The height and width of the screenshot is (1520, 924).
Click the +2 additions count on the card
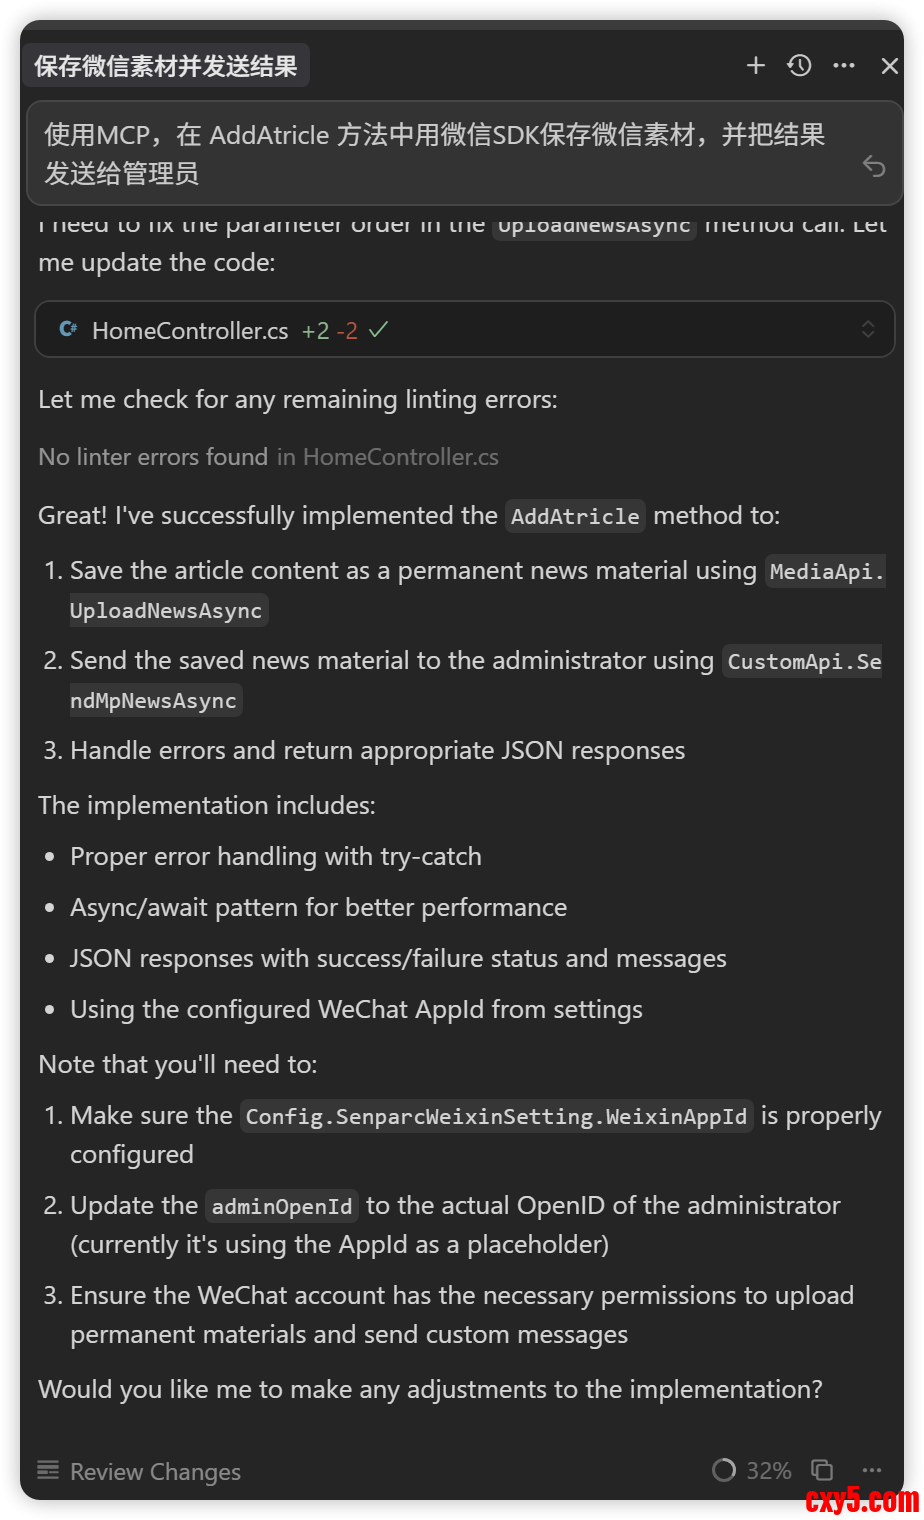click(315, 329)
